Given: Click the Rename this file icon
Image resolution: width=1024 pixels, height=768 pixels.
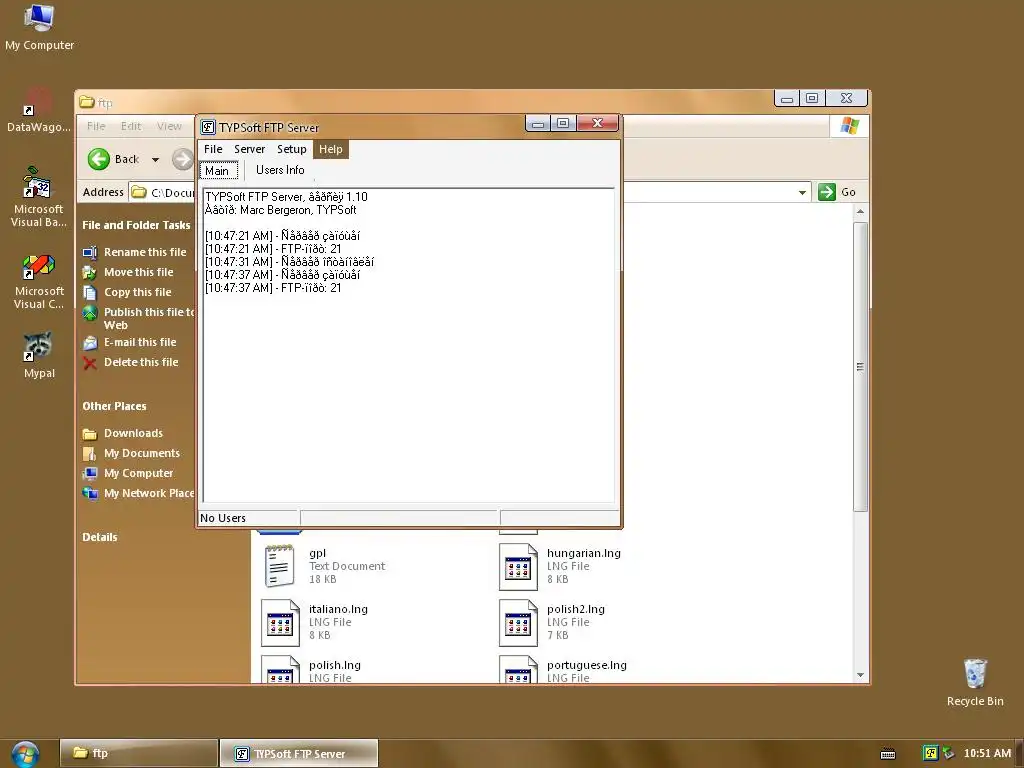Looking at the screenshot, I should pyautogui.click(x=90, y=252).
